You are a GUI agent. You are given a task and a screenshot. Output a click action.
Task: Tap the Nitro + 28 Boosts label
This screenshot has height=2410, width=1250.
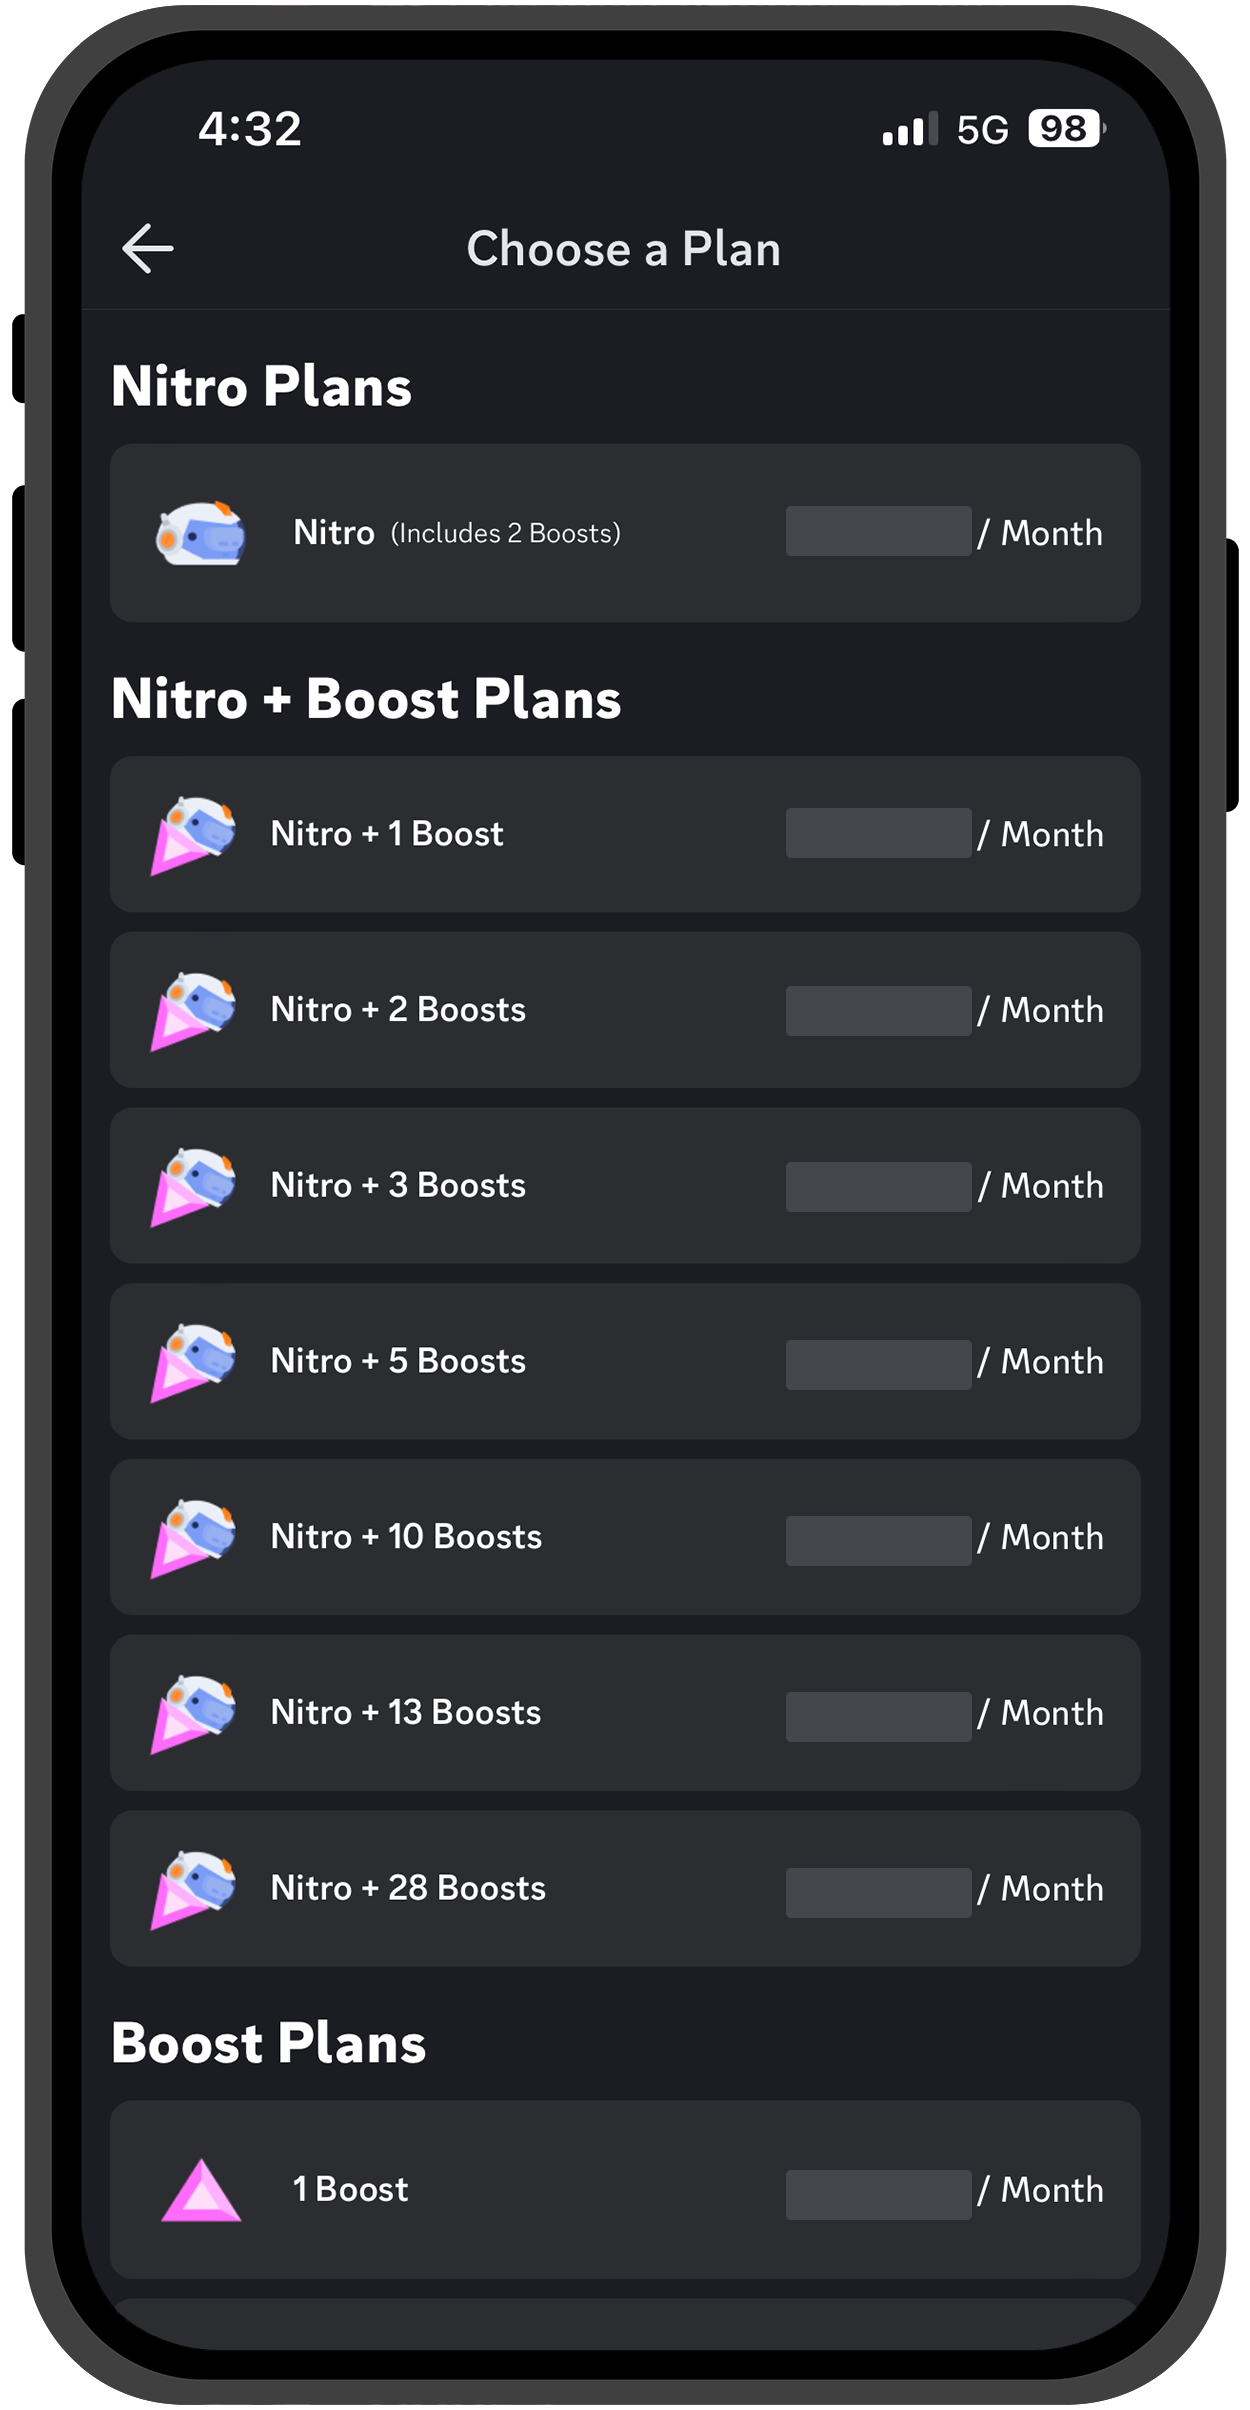click(x=408, y=1889)
